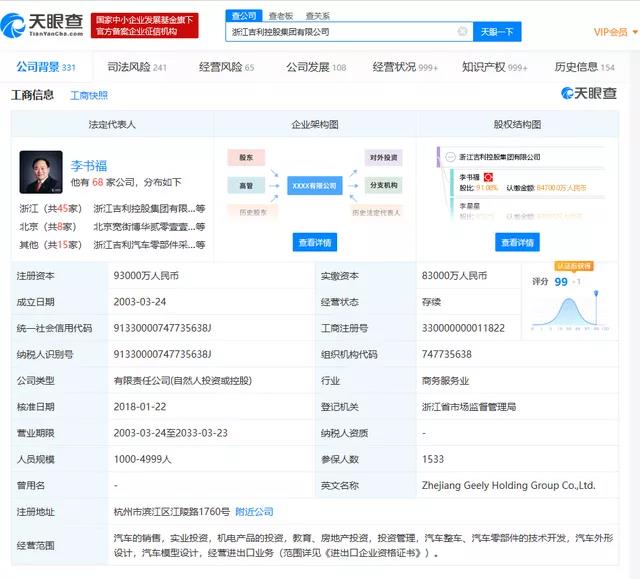
Task: Click English name Zhejiang Geely Holding Group
Action: tap(509, 485)
